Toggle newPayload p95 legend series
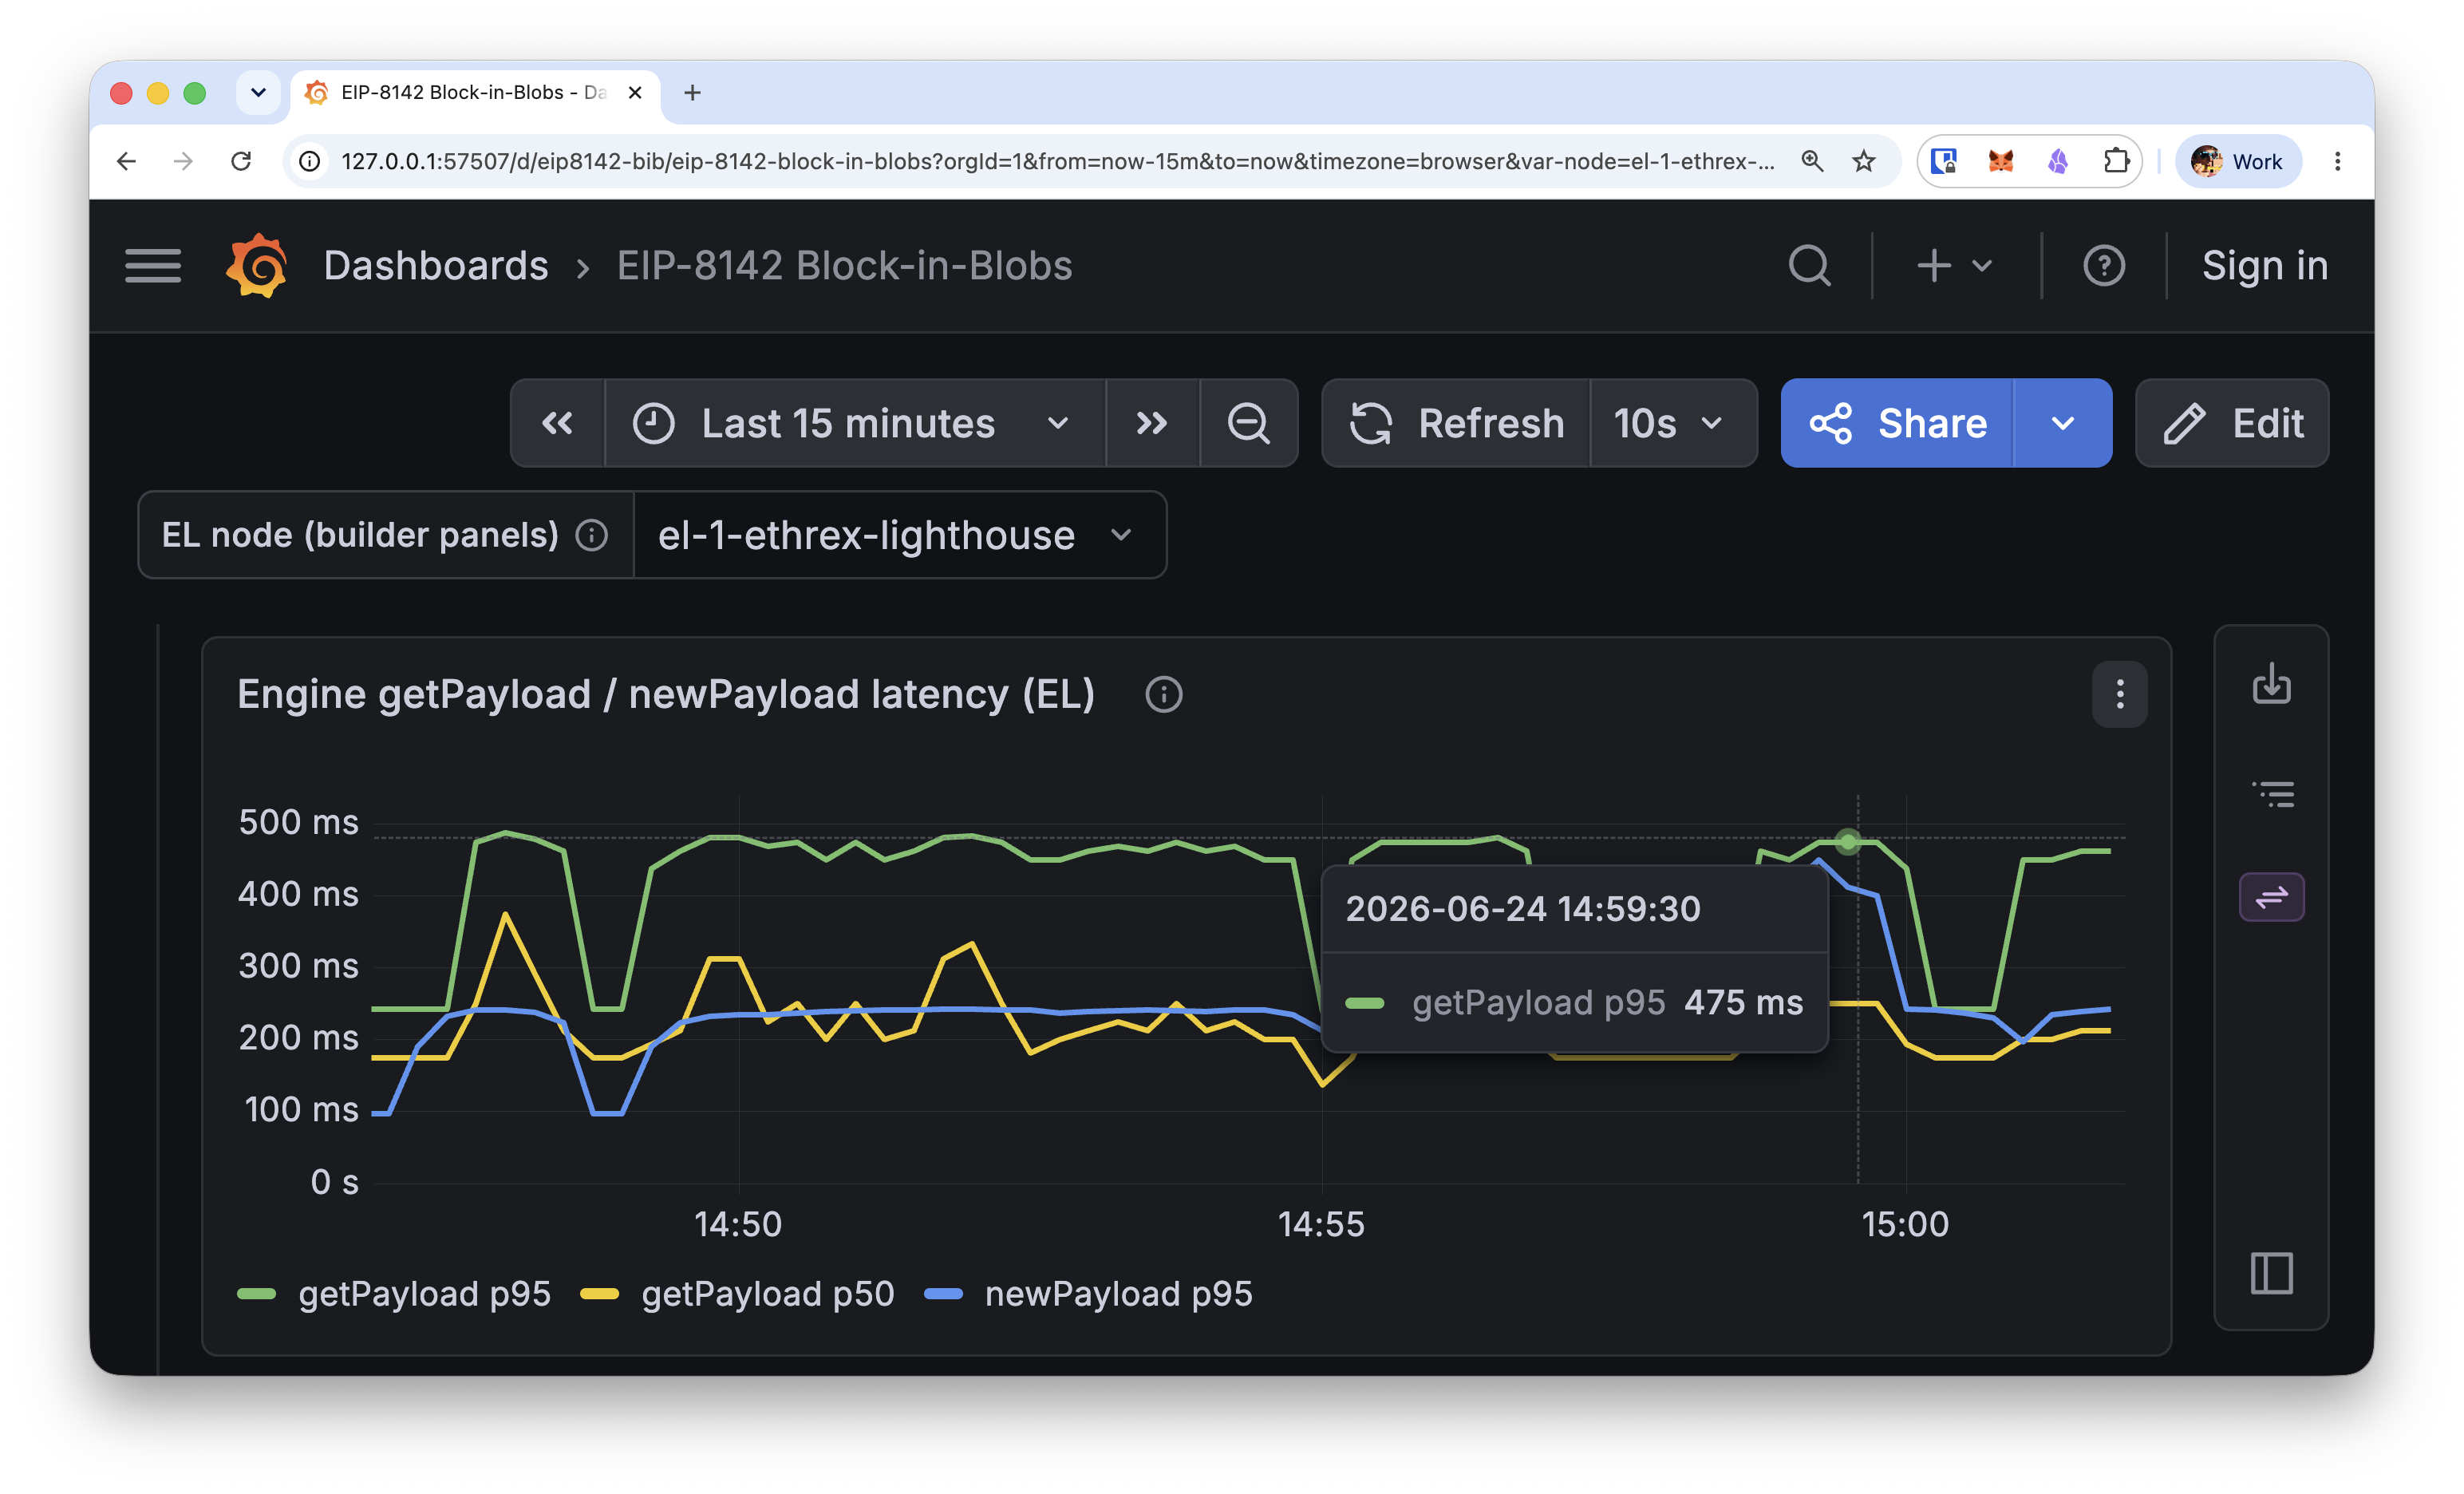This screenshot has width=2464, height=1494. point(1118,1294)
